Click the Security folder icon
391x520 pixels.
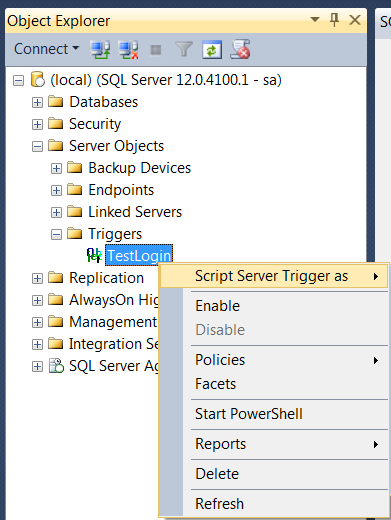[55, 123]
